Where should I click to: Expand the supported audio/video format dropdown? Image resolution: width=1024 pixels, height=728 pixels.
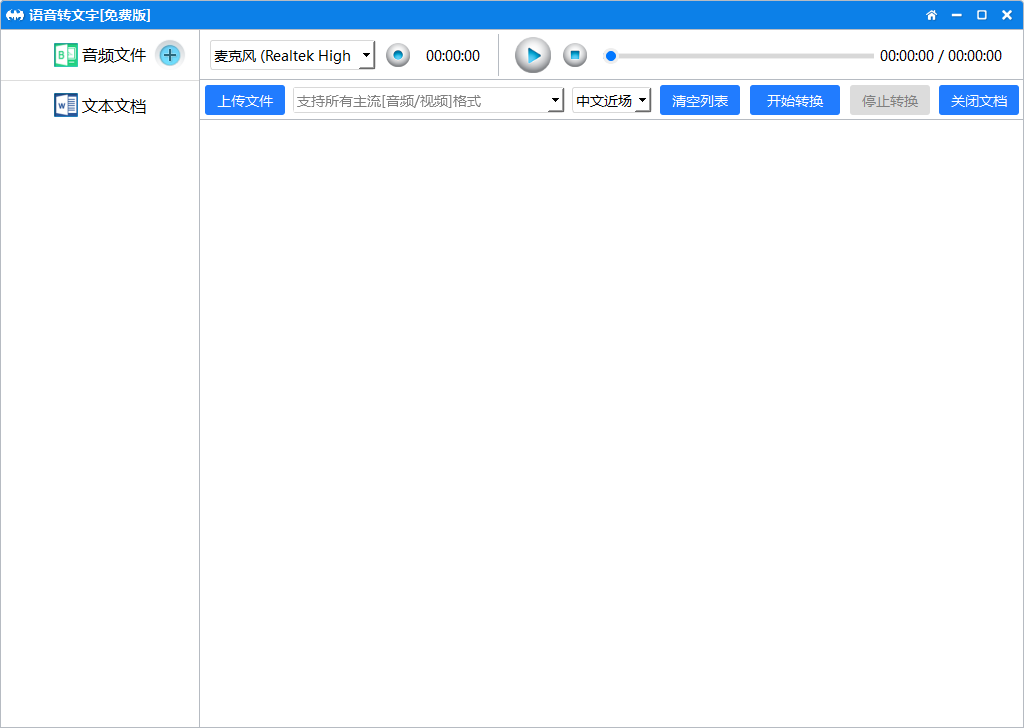click(x=556, y=101)
